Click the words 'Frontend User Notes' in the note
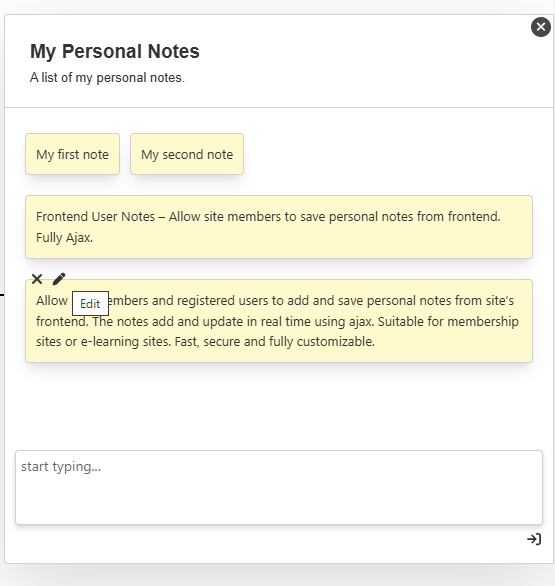555x586 pixels. click(95, 217)
